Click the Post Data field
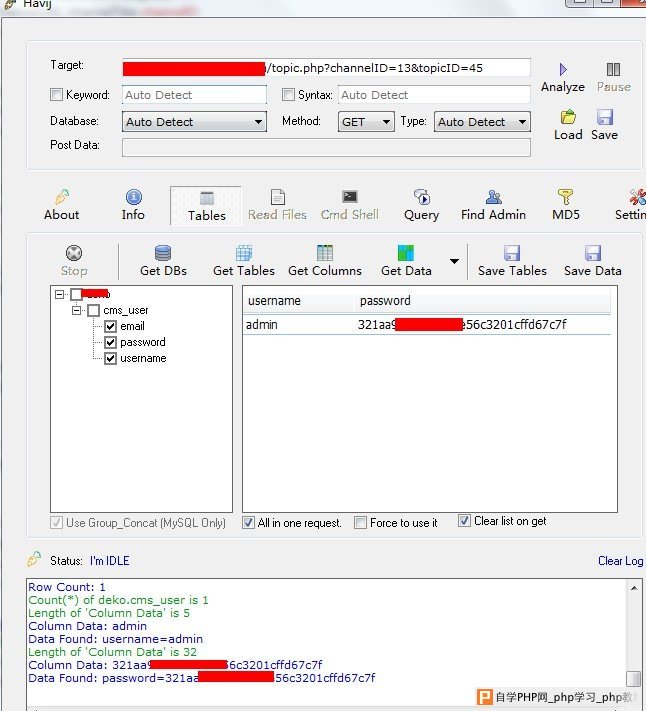Image resolution: width=646 pixels, height=711 pixels. tap(326, 148)
